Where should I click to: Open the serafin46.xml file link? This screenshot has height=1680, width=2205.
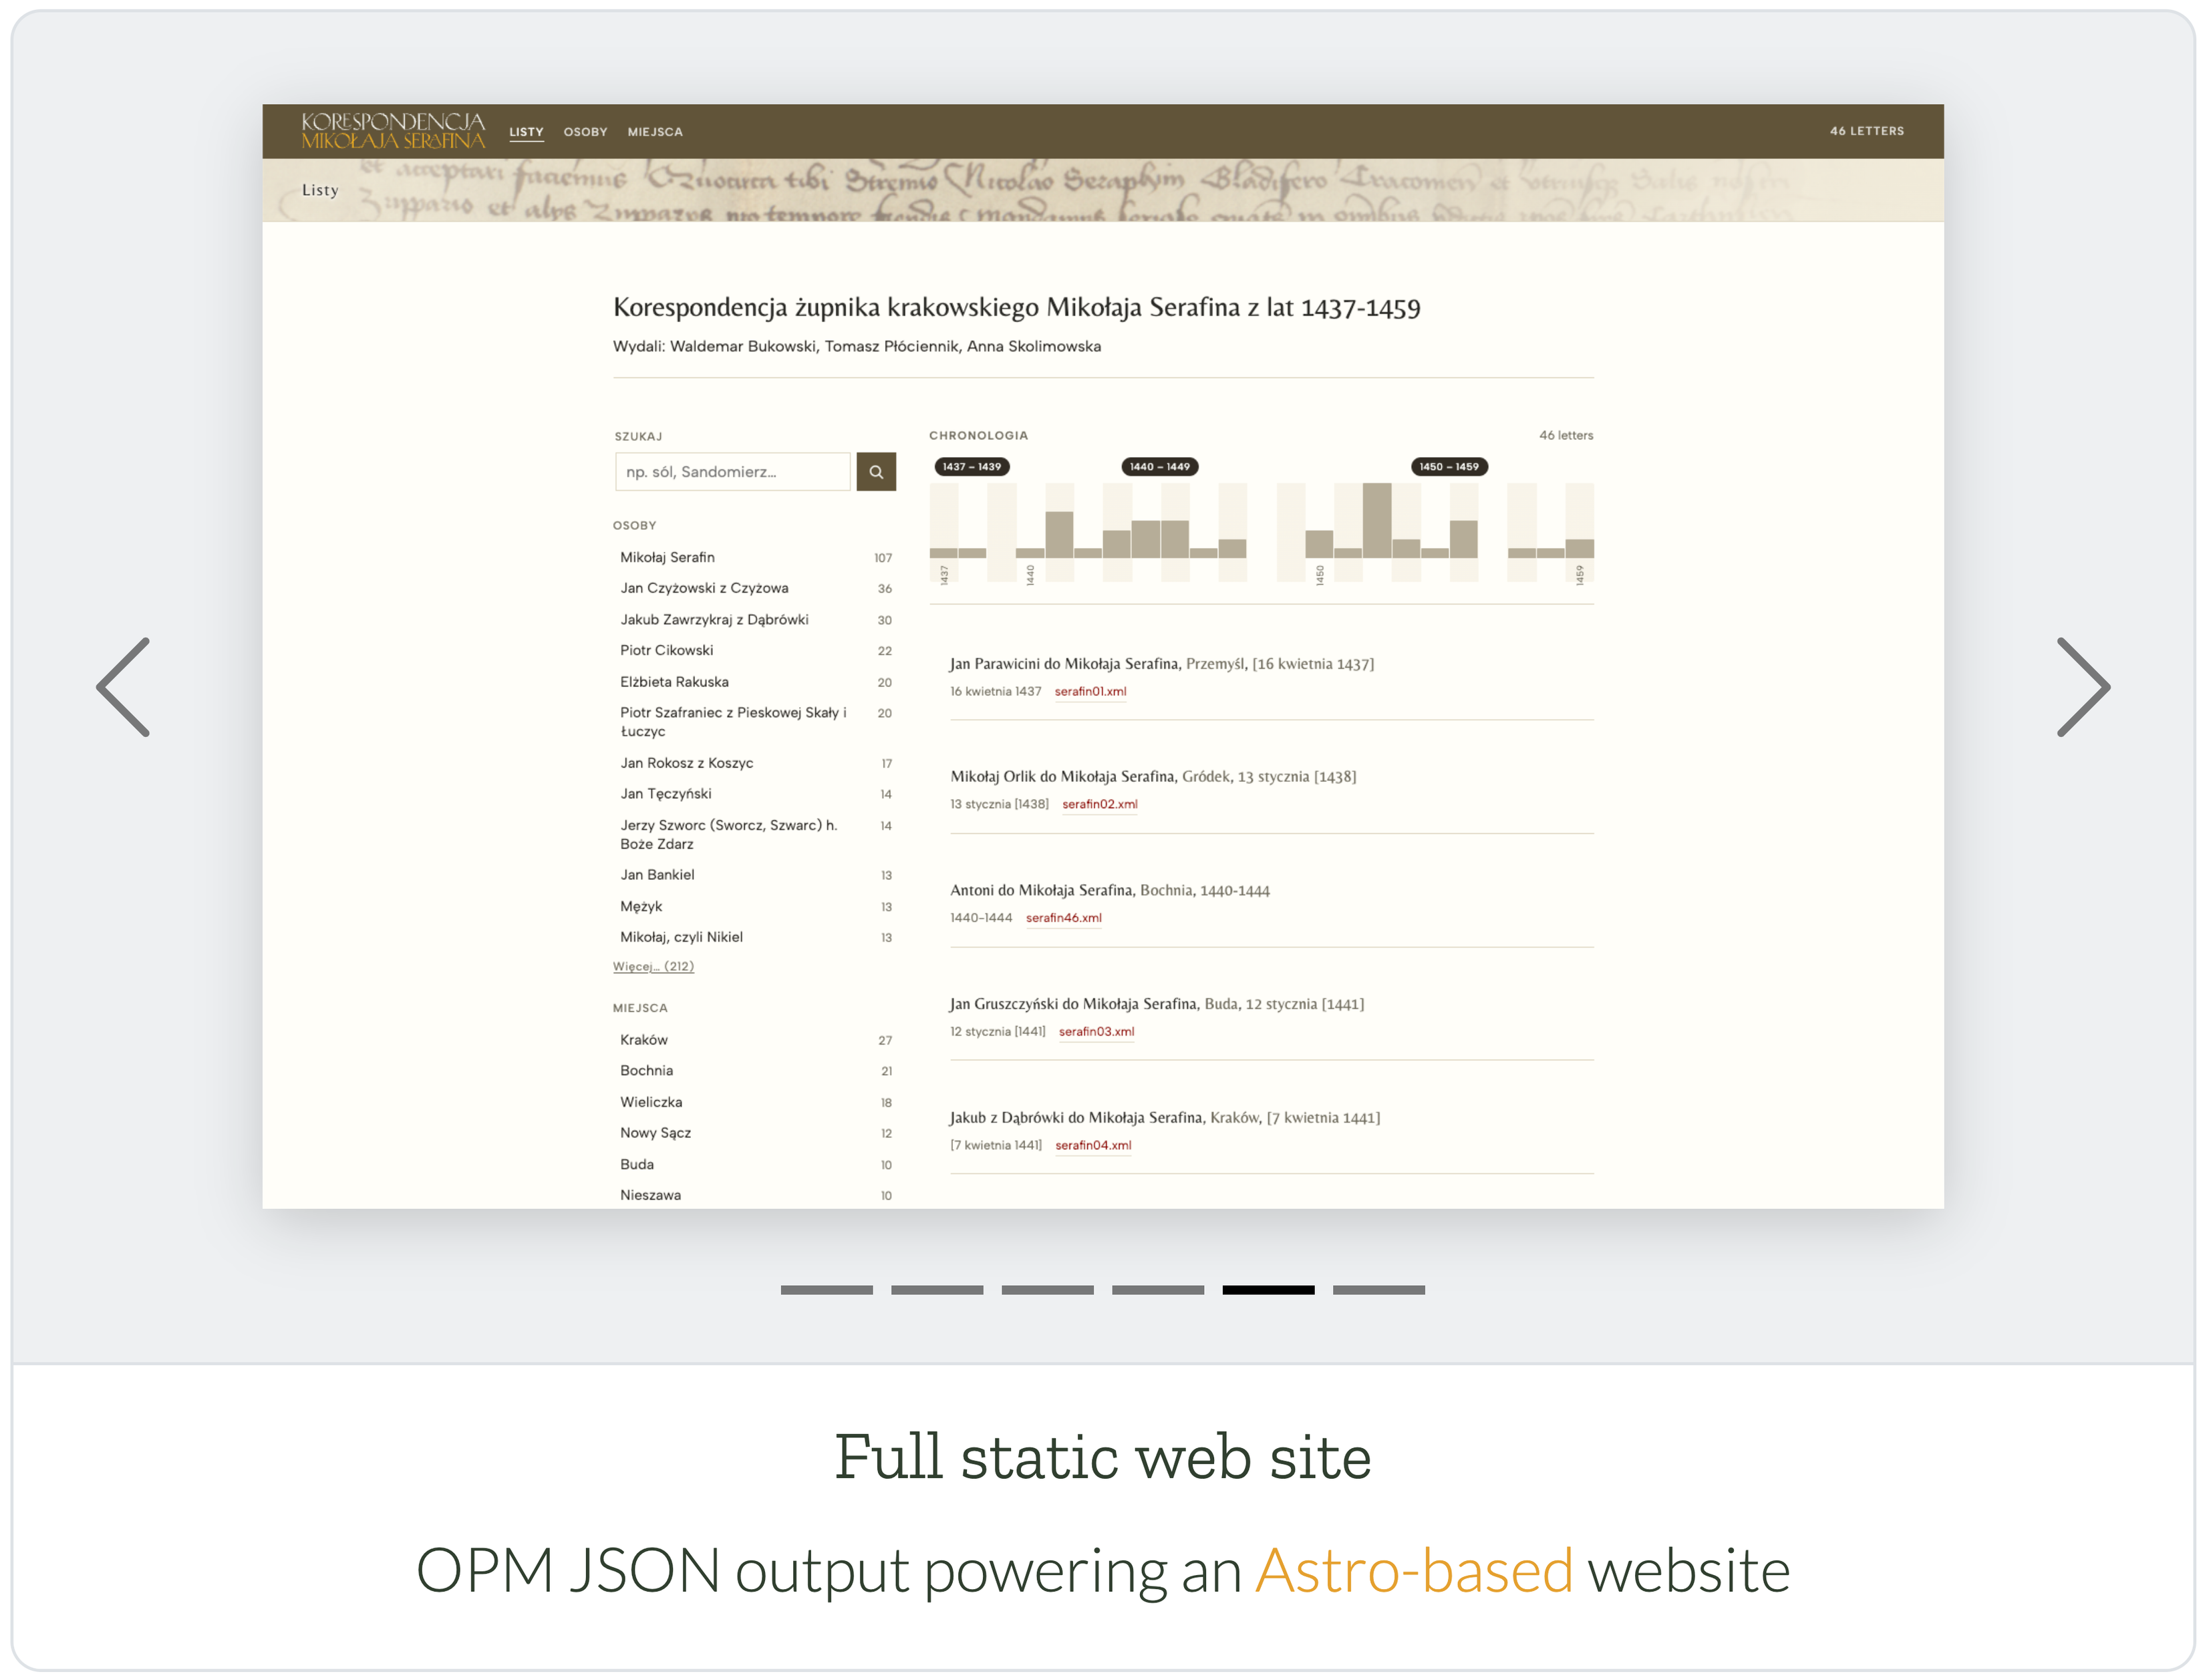(1063, 917)
